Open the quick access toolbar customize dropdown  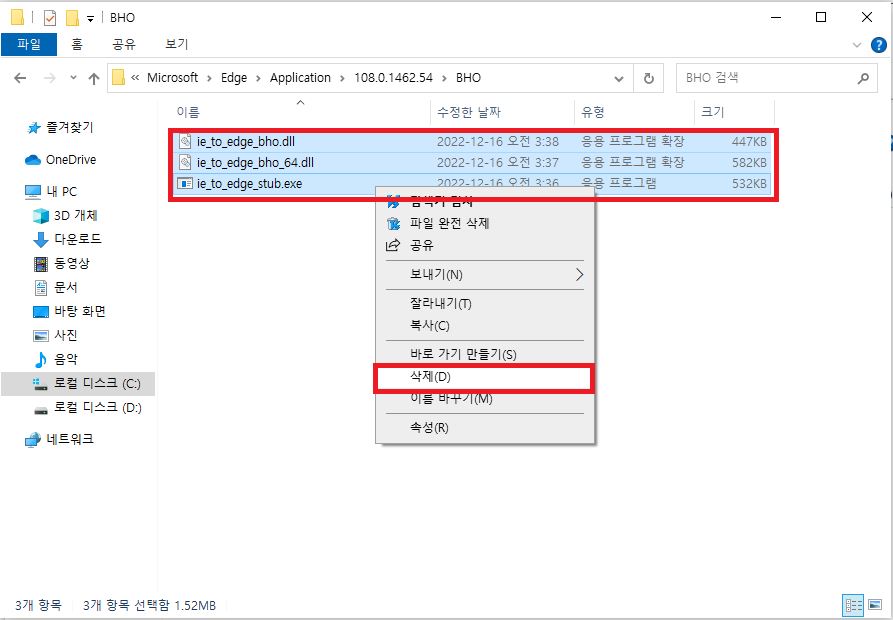(x=89, y=17)
